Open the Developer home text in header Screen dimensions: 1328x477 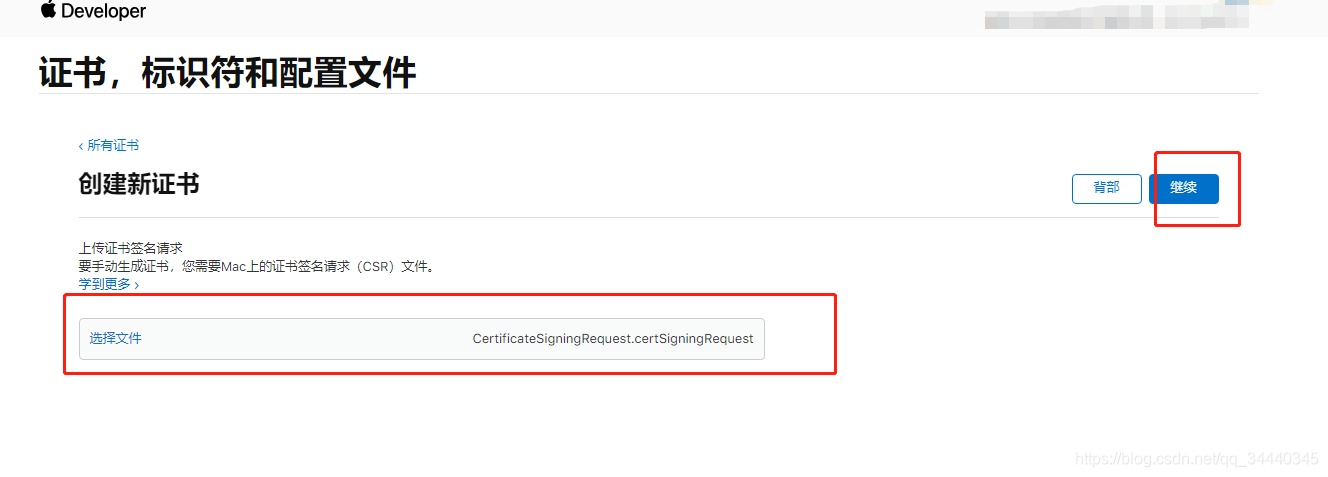pos(104,11)
